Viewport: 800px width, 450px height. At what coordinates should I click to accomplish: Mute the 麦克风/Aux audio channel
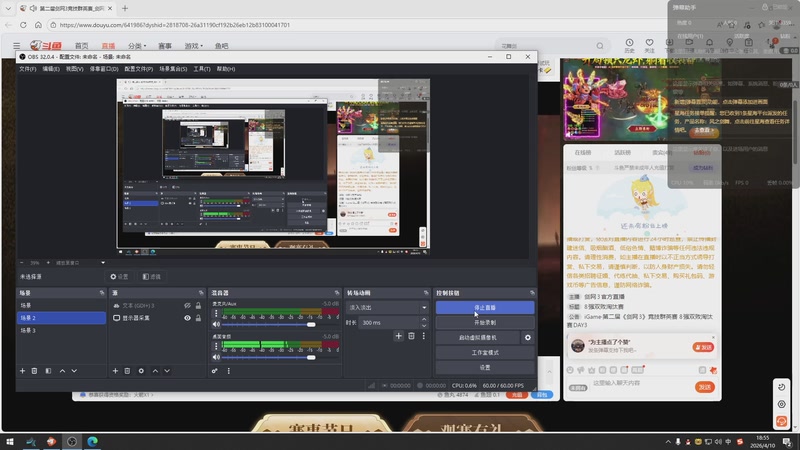[x=216, y=324]
